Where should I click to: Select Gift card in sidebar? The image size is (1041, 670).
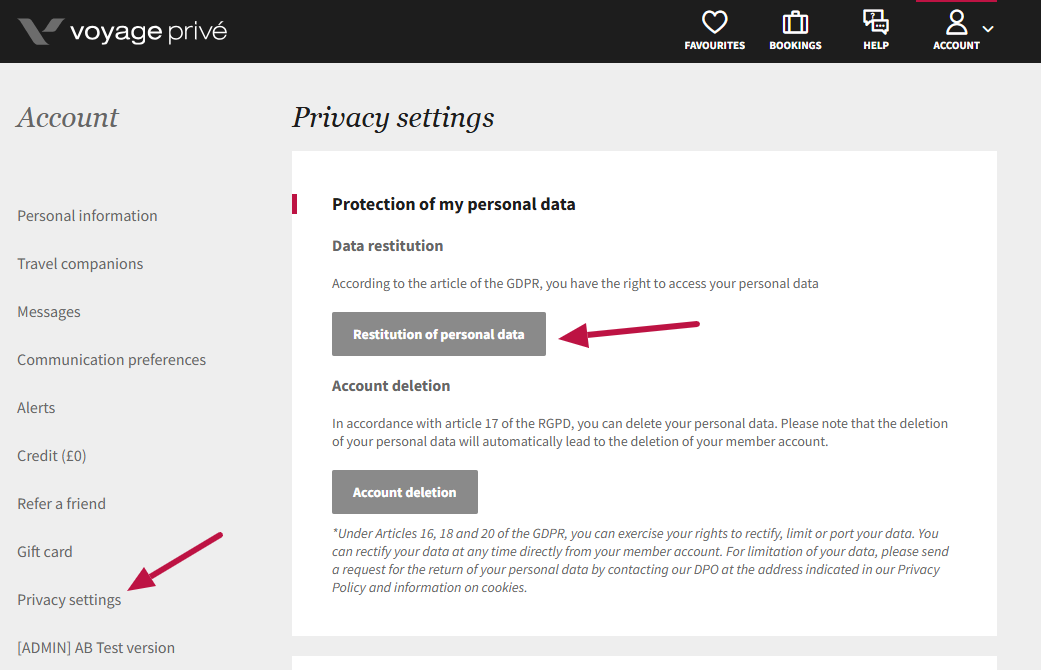45,552
